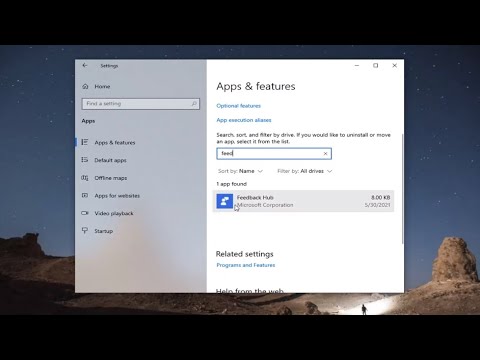This screenshot has width=480, height=360.
Task: Click the Default apps sidebar icon
Action: coord(85,160)
